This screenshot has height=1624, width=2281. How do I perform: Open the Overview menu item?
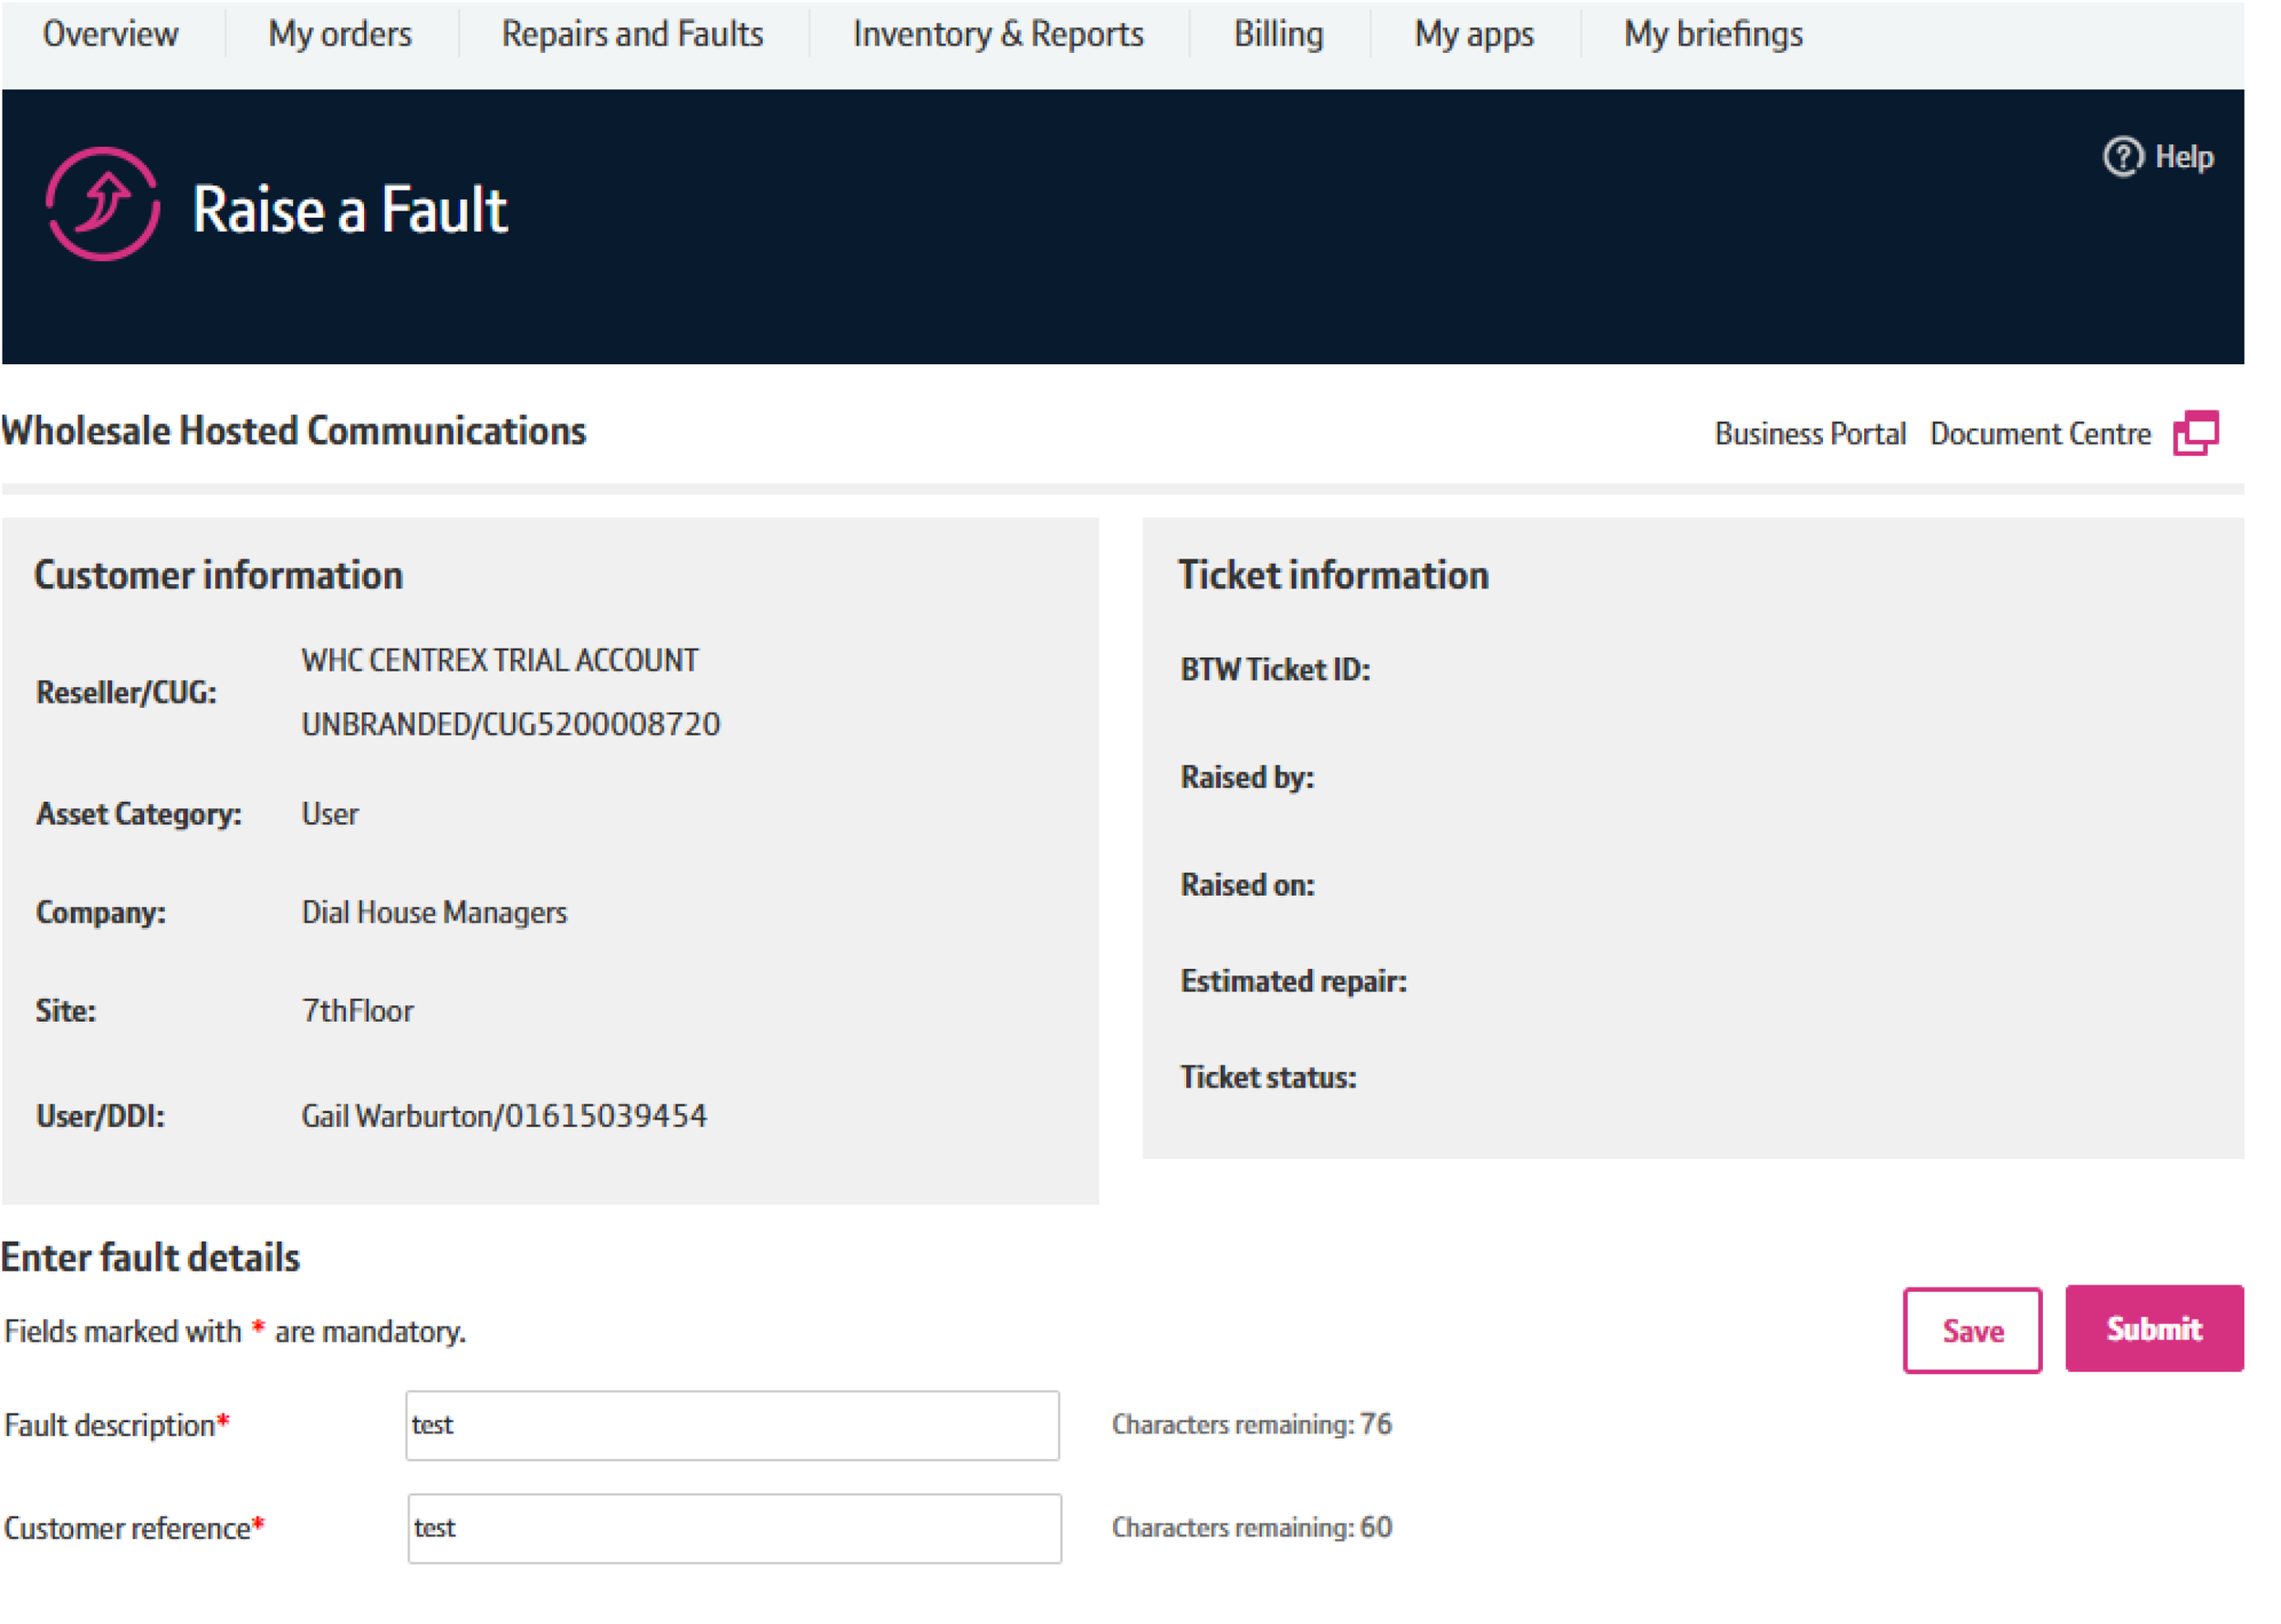(110, 34)
